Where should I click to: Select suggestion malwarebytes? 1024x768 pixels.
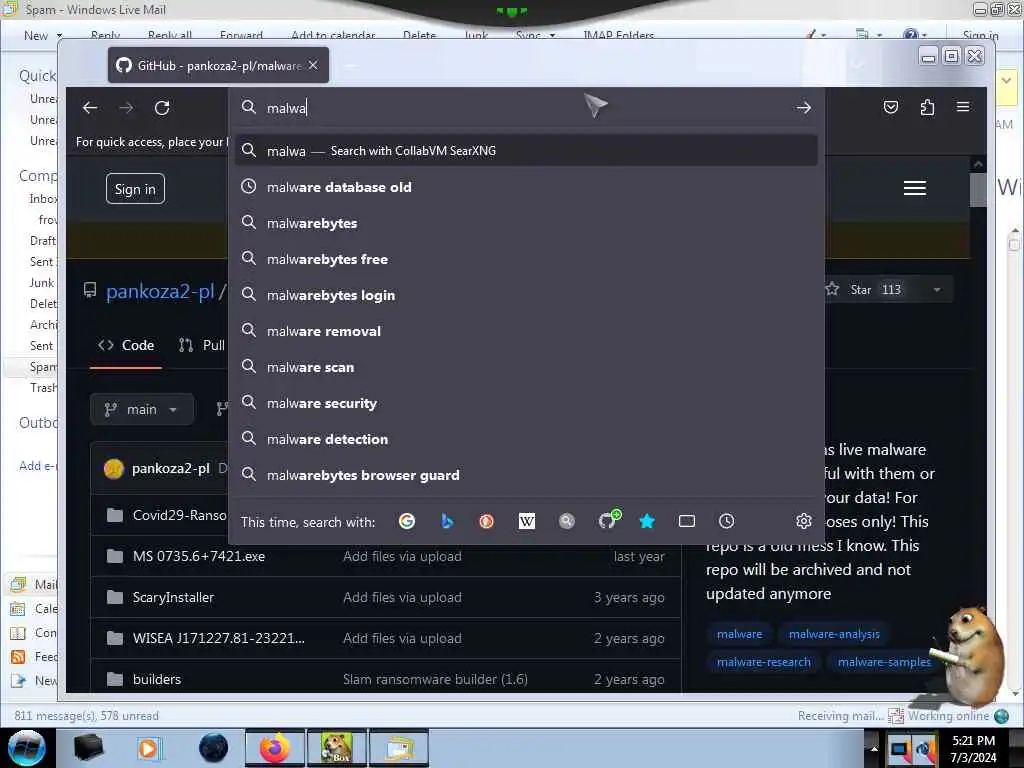pyautogui.click(x=526, y=223)
